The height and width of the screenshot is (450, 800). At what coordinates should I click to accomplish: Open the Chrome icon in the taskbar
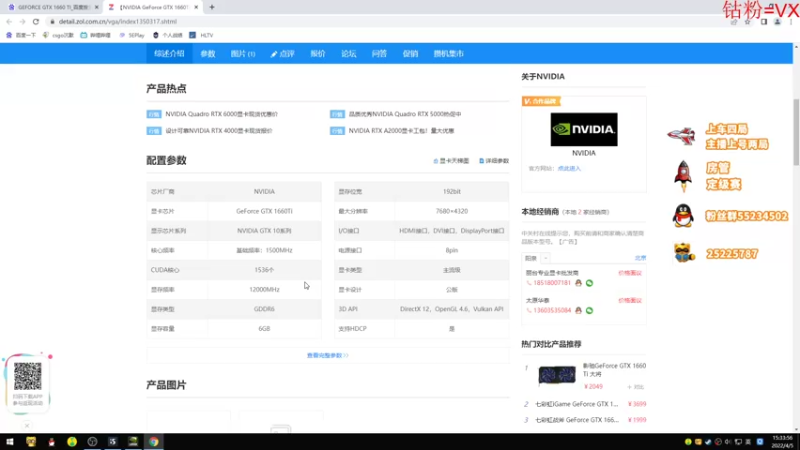[x=154, y=442]
